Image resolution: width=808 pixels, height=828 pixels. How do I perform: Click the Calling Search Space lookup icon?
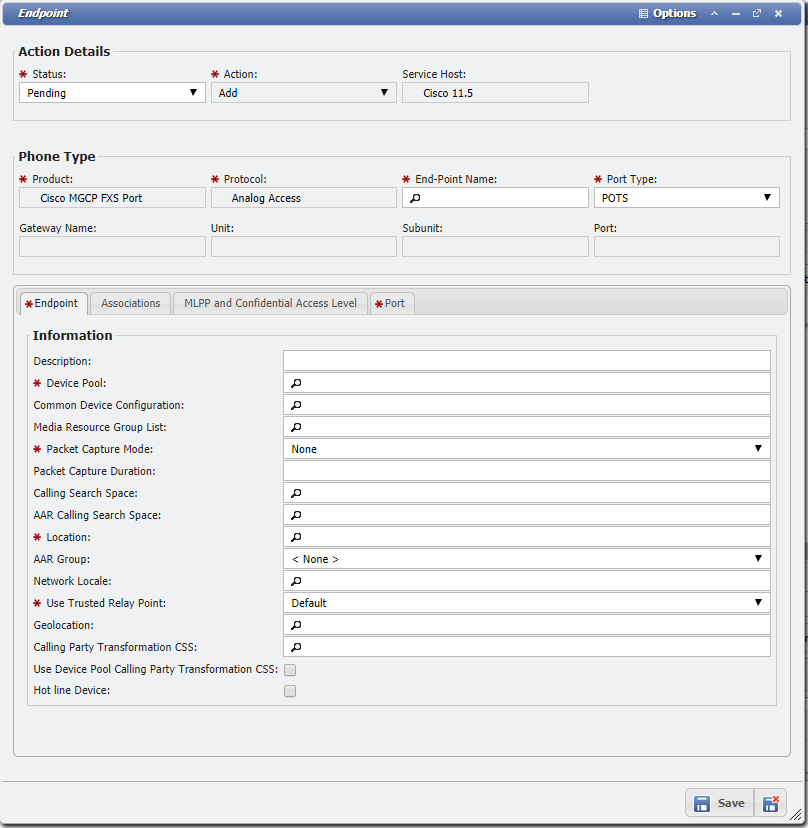tap(296, 493)
